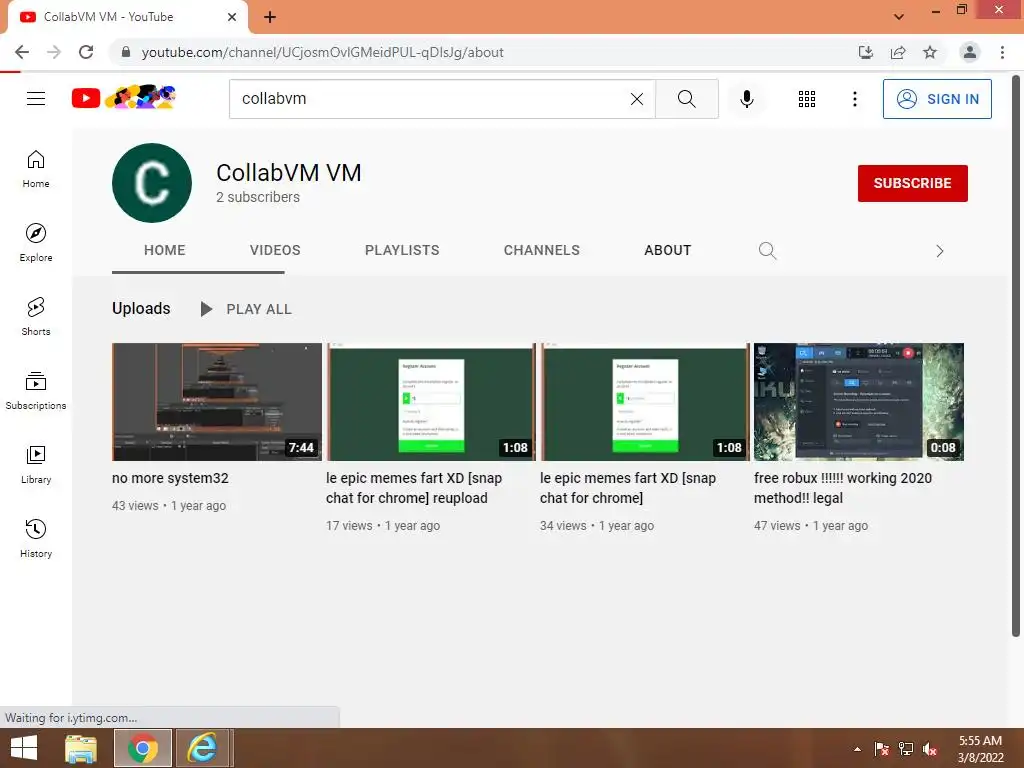Switch to the CHANNELS tab
The image size is (1024, 768).
pos(541,250)
